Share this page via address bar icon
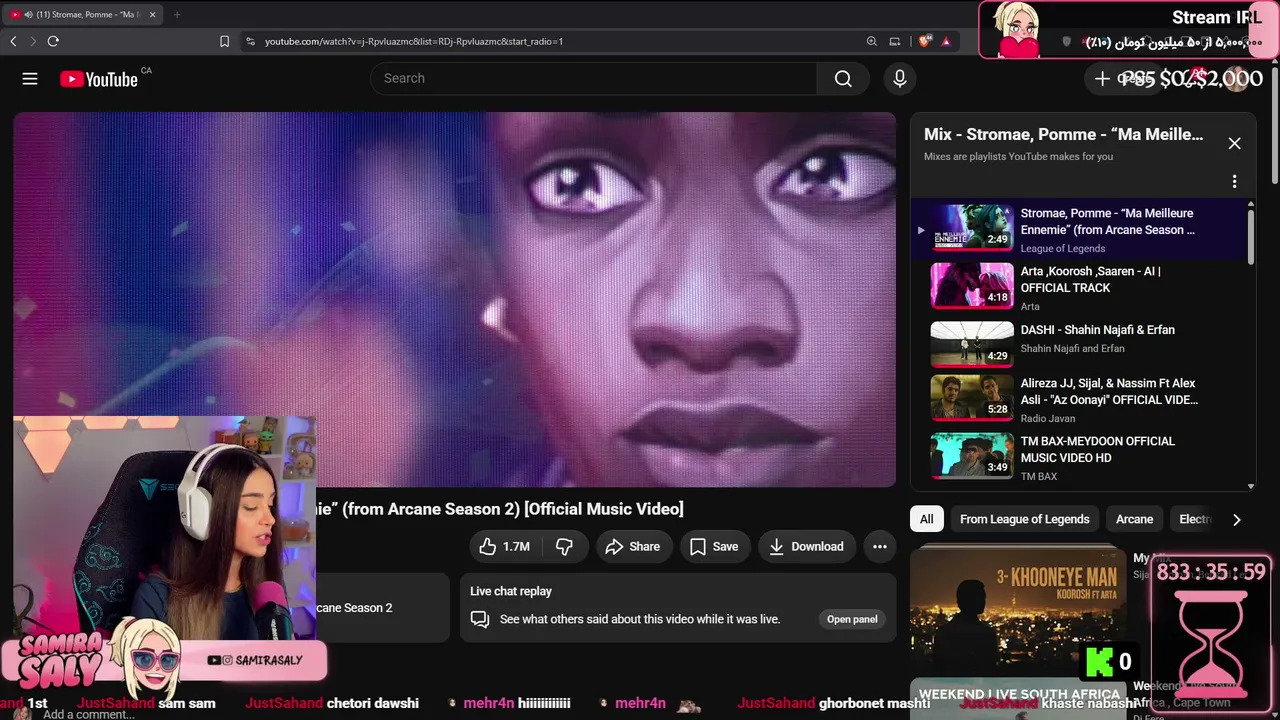This screenshot has width=1280, height=720. click(x=895, y=41)
